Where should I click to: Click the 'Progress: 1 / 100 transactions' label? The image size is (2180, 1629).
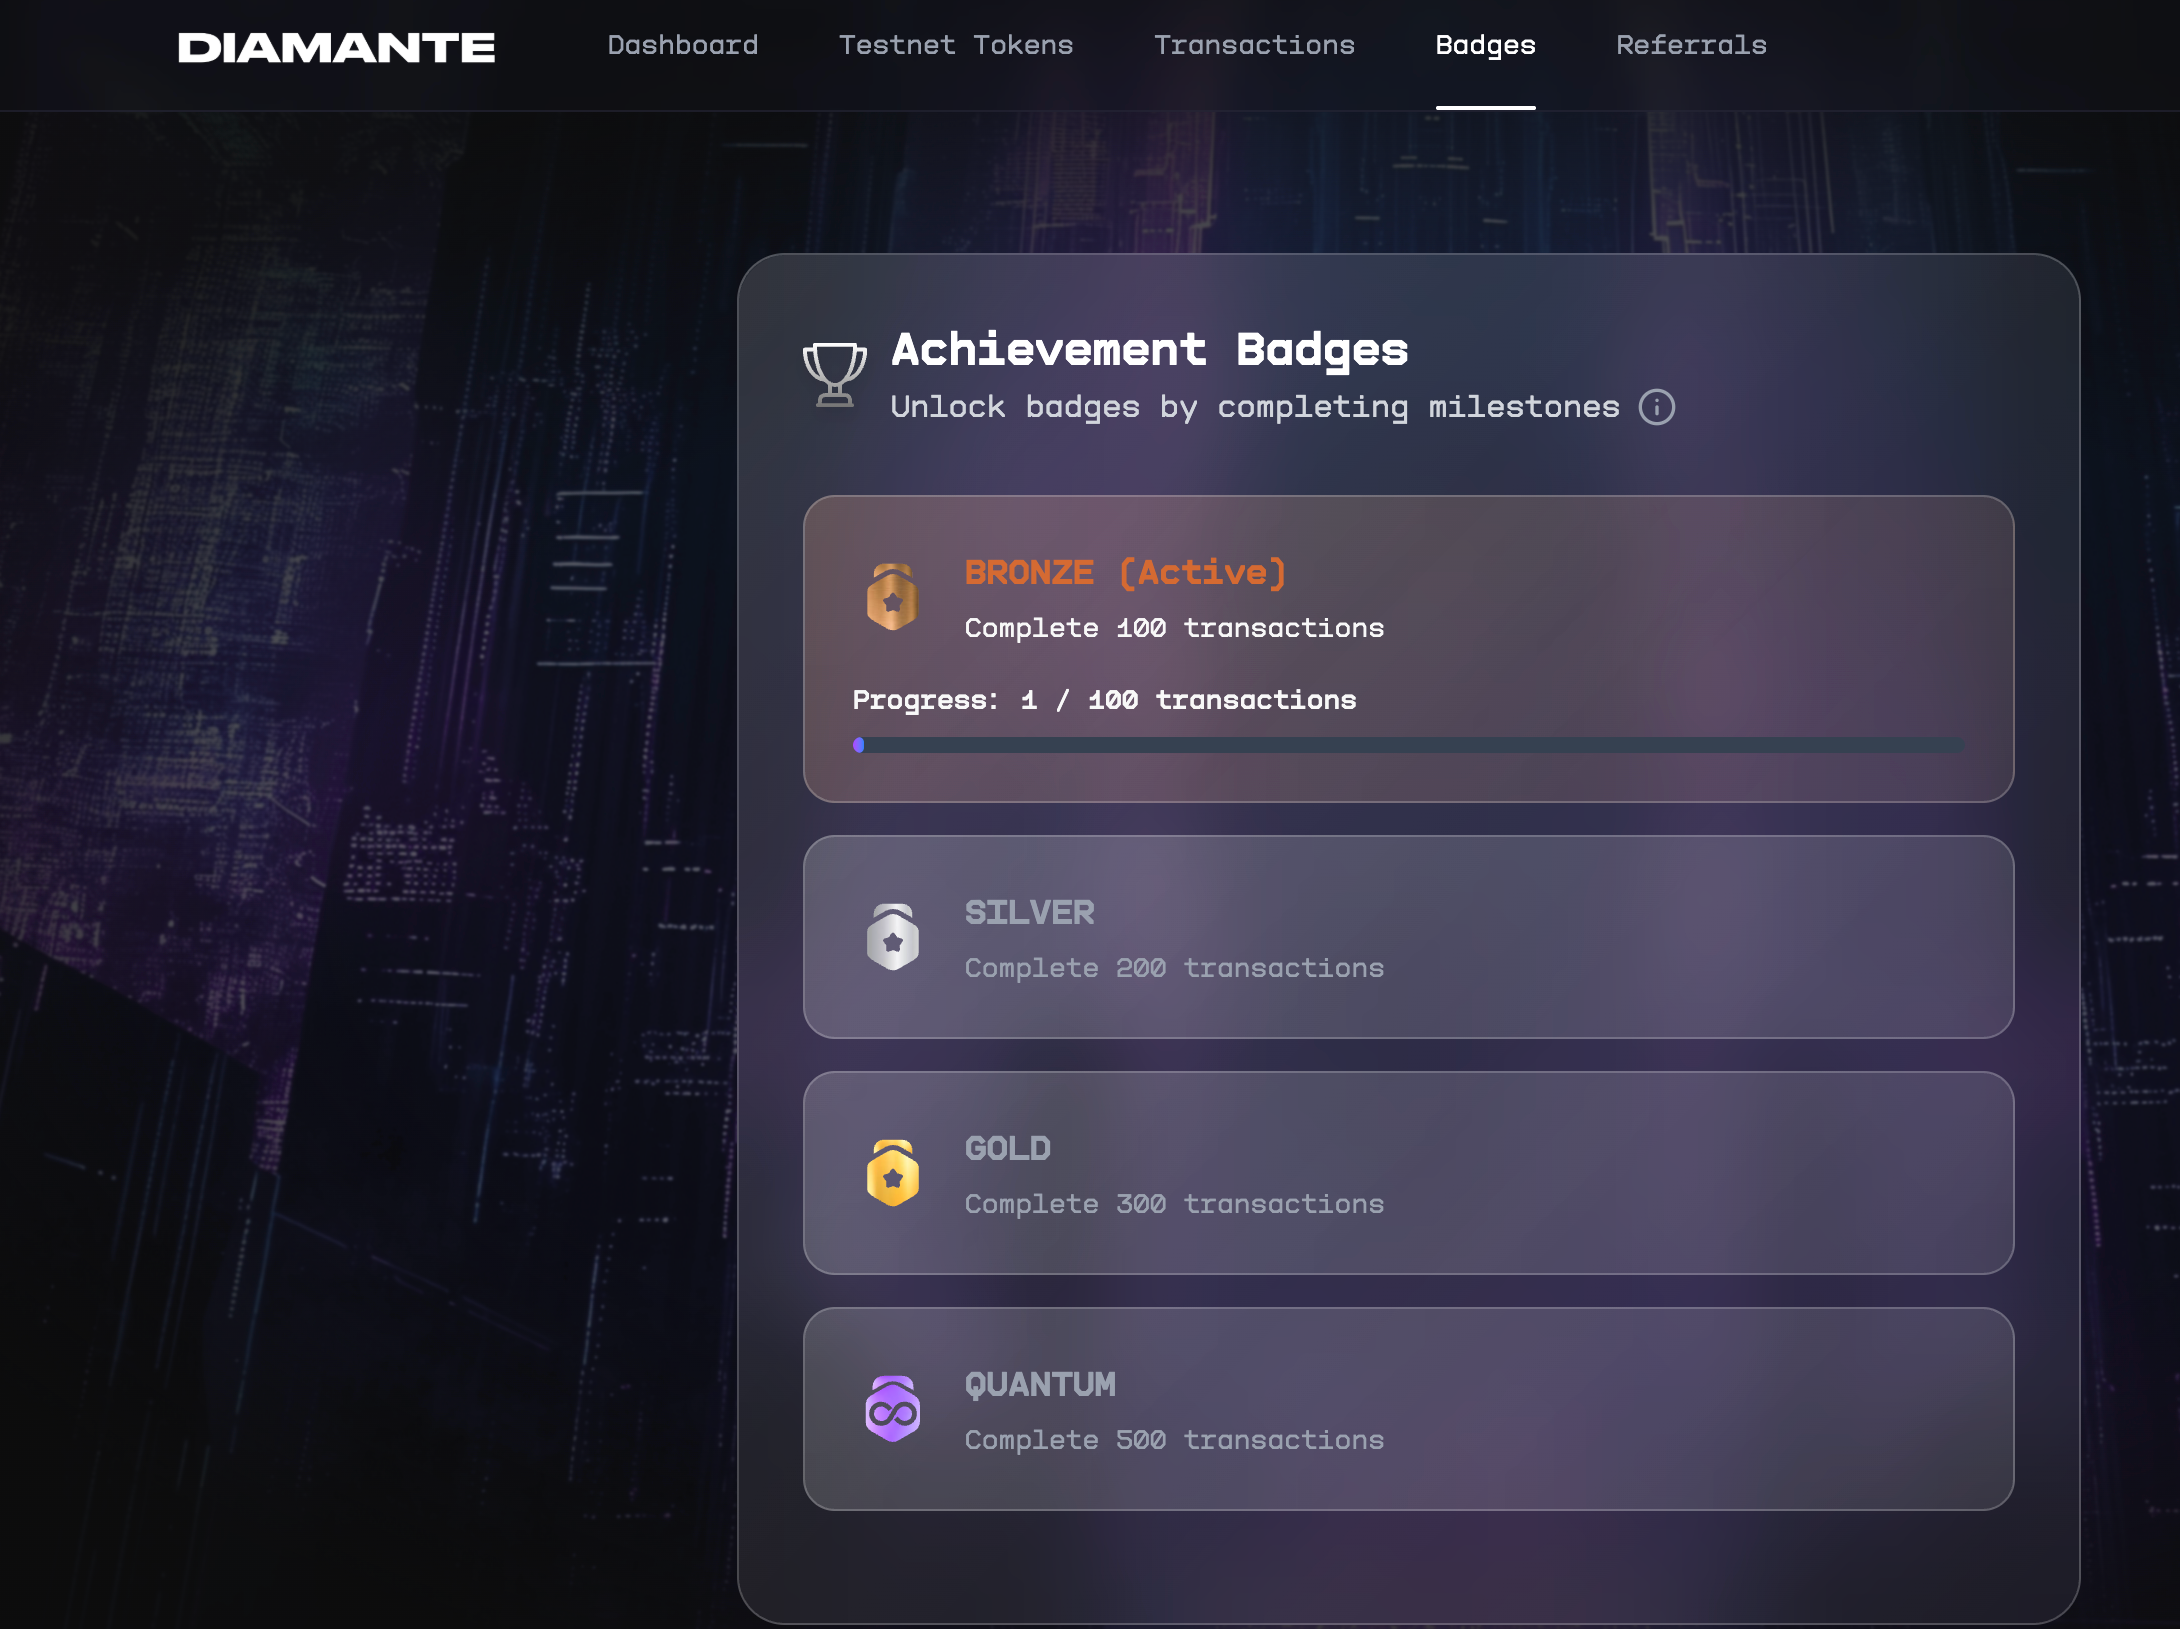click(1104, 700)
